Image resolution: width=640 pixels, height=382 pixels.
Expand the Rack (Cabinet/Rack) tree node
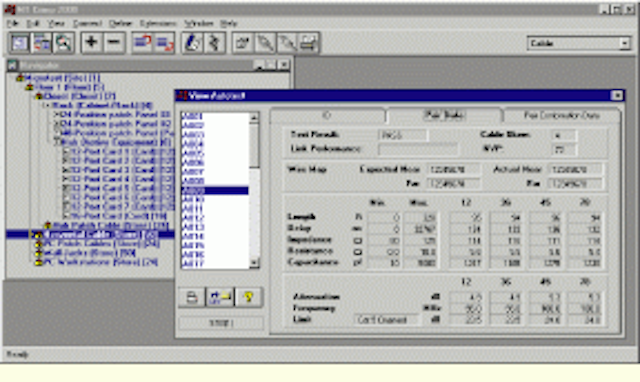(x=47, y=106)
